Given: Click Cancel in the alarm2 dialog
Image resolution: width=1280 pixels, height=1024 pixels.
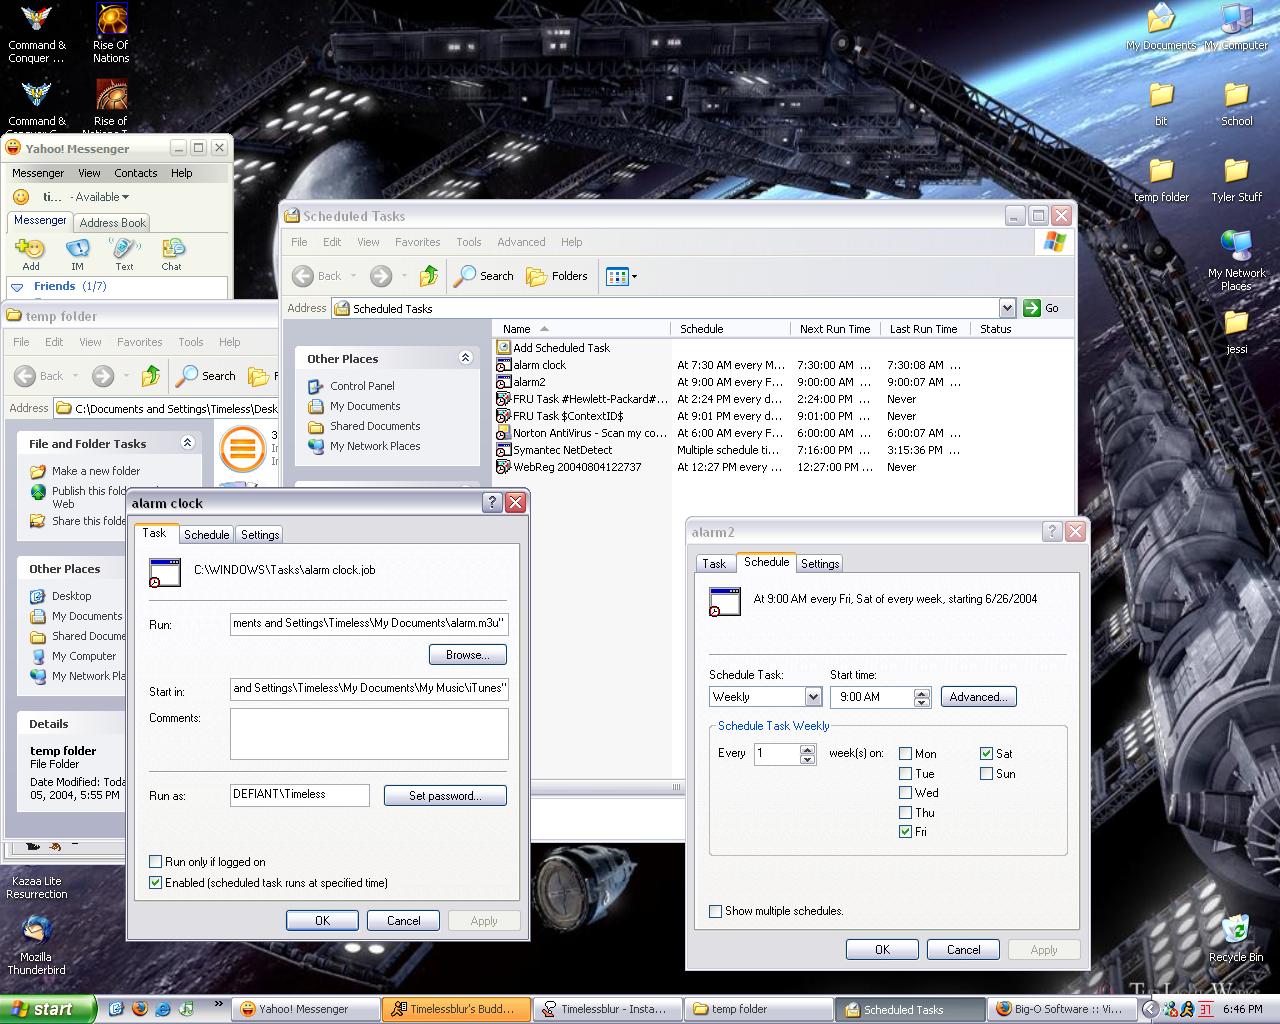Looking at the screenshot, I should coord(963,950).
